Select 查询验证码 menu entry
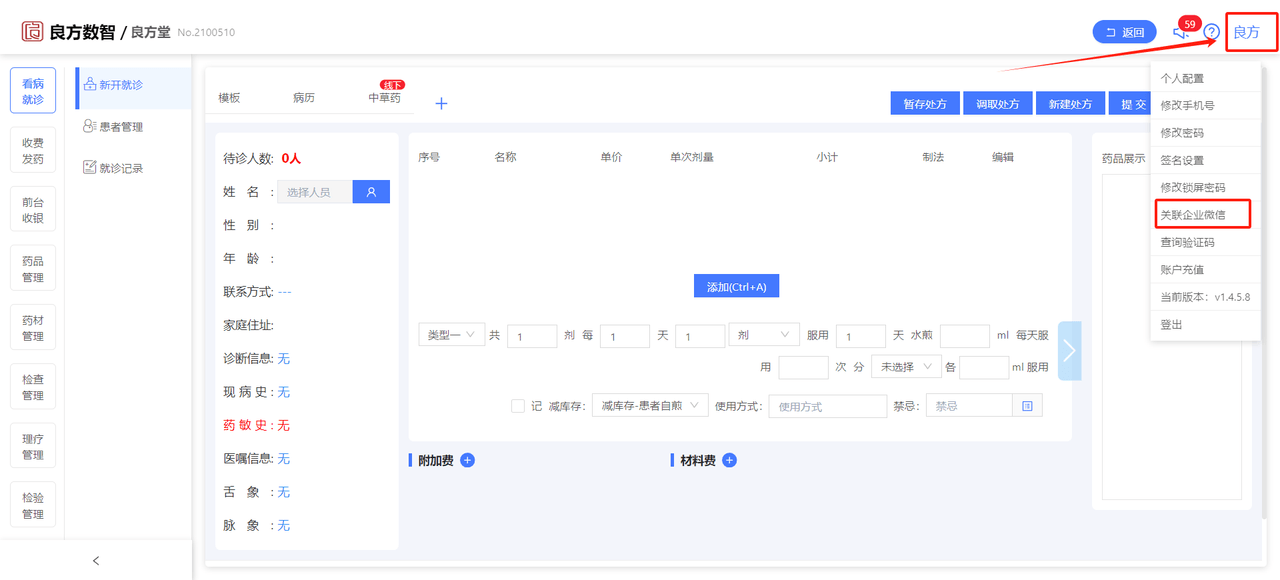The height and width of the screenshot is (580, 1280). click(x=1205, y=242)
